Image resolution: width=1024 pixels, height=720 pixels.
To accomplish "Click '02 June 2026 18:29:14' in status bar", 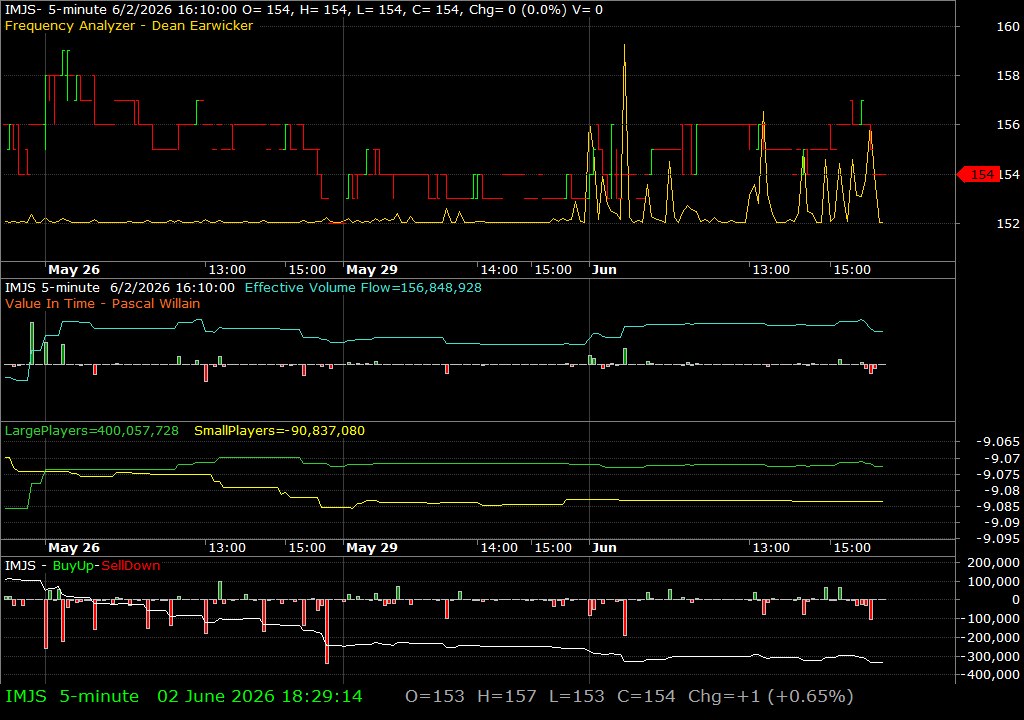I will pyautogui.click(x=260, y=696).
